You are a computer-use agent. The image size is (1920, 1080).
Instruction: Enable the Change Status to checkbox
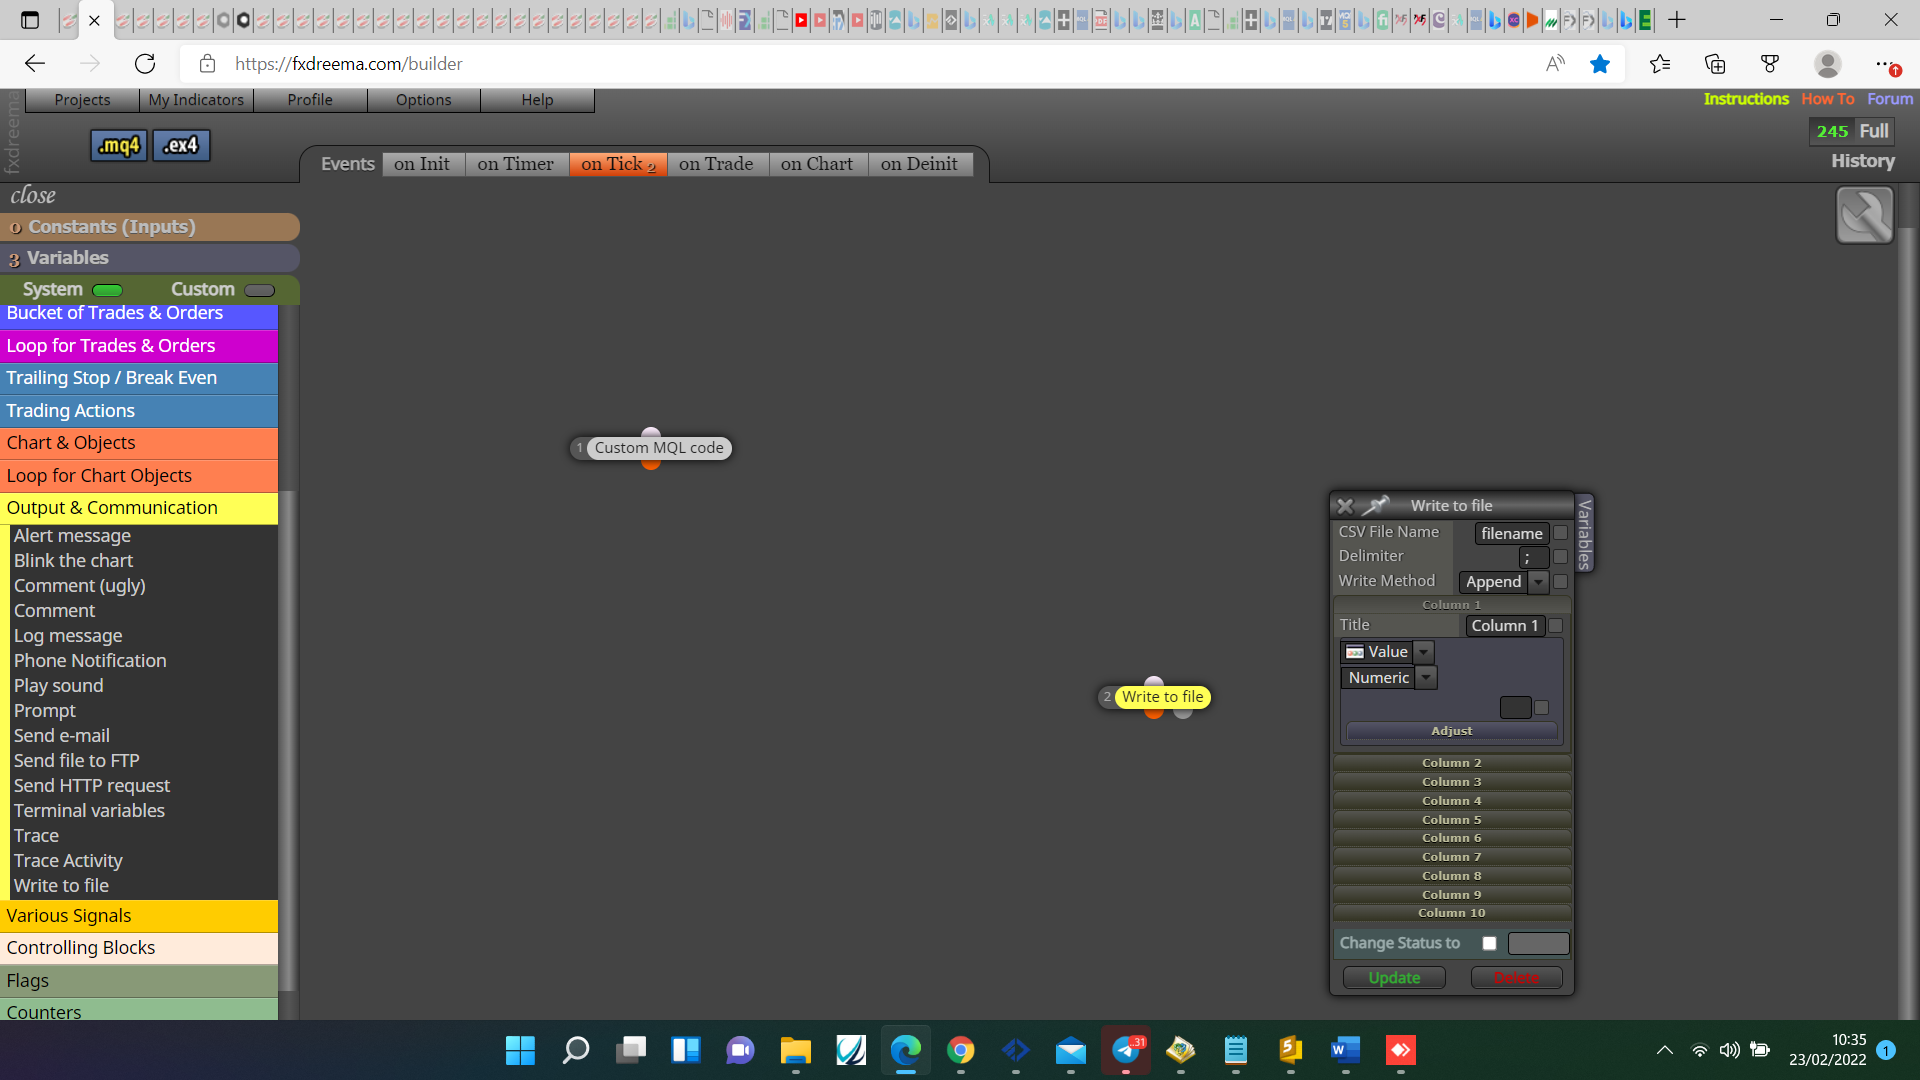(x=1489, y=943)
